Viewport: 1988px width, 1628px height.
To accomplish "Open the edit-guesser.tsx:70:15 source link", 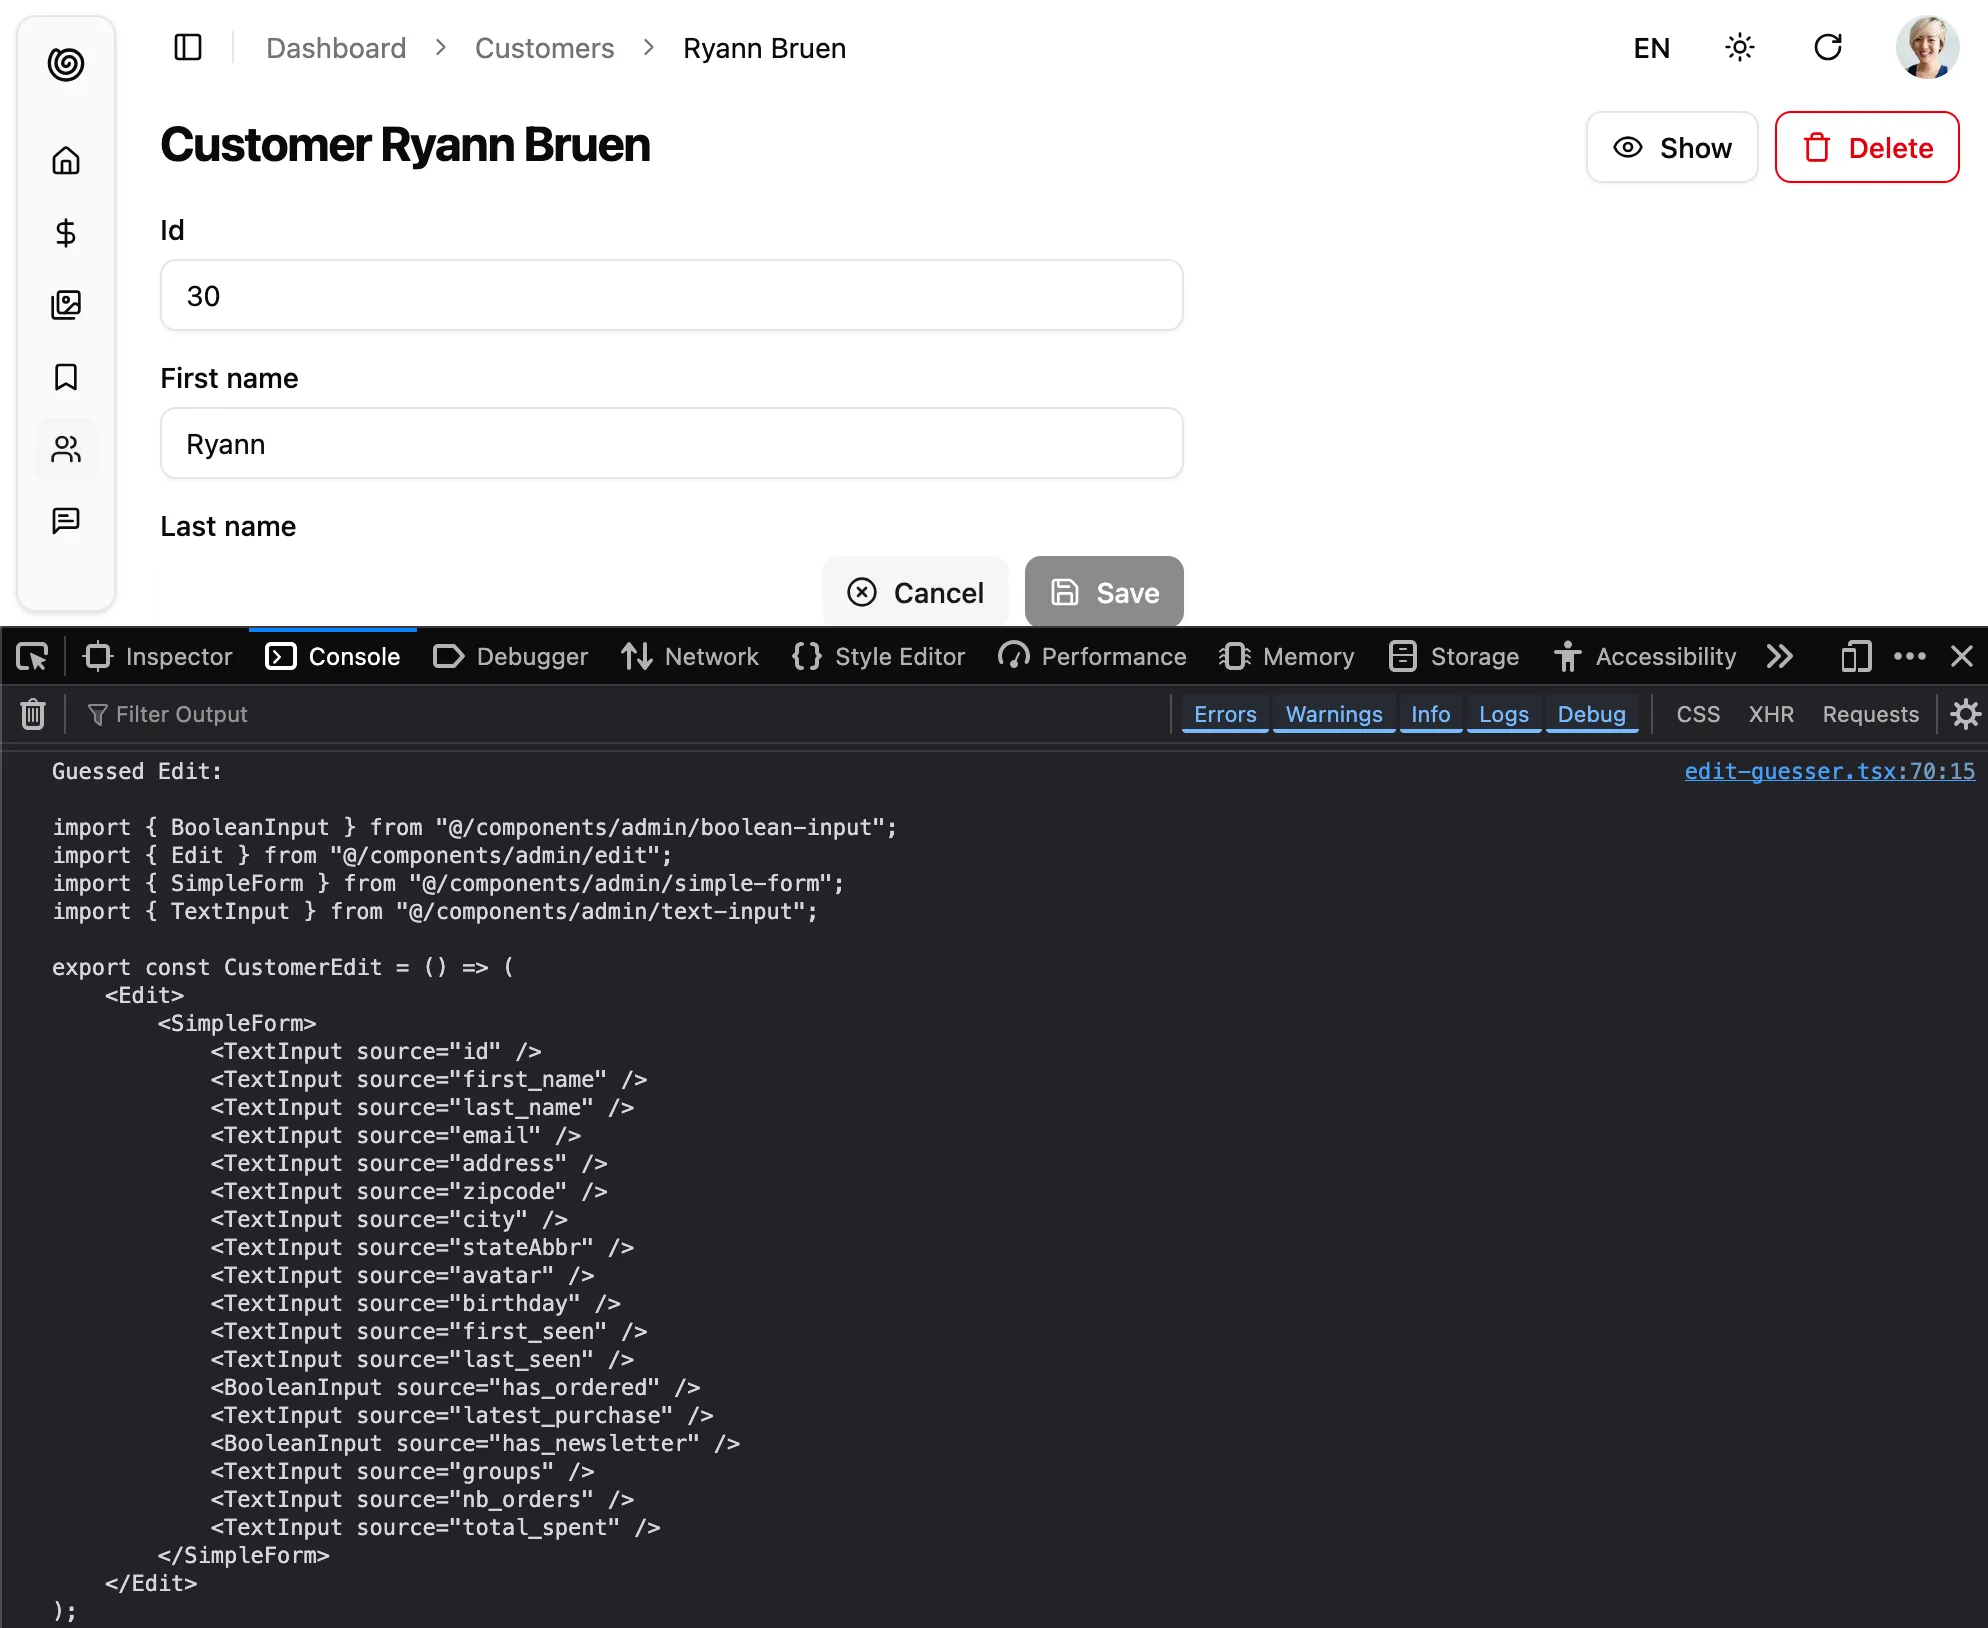I will click(x=1829, y=771).
